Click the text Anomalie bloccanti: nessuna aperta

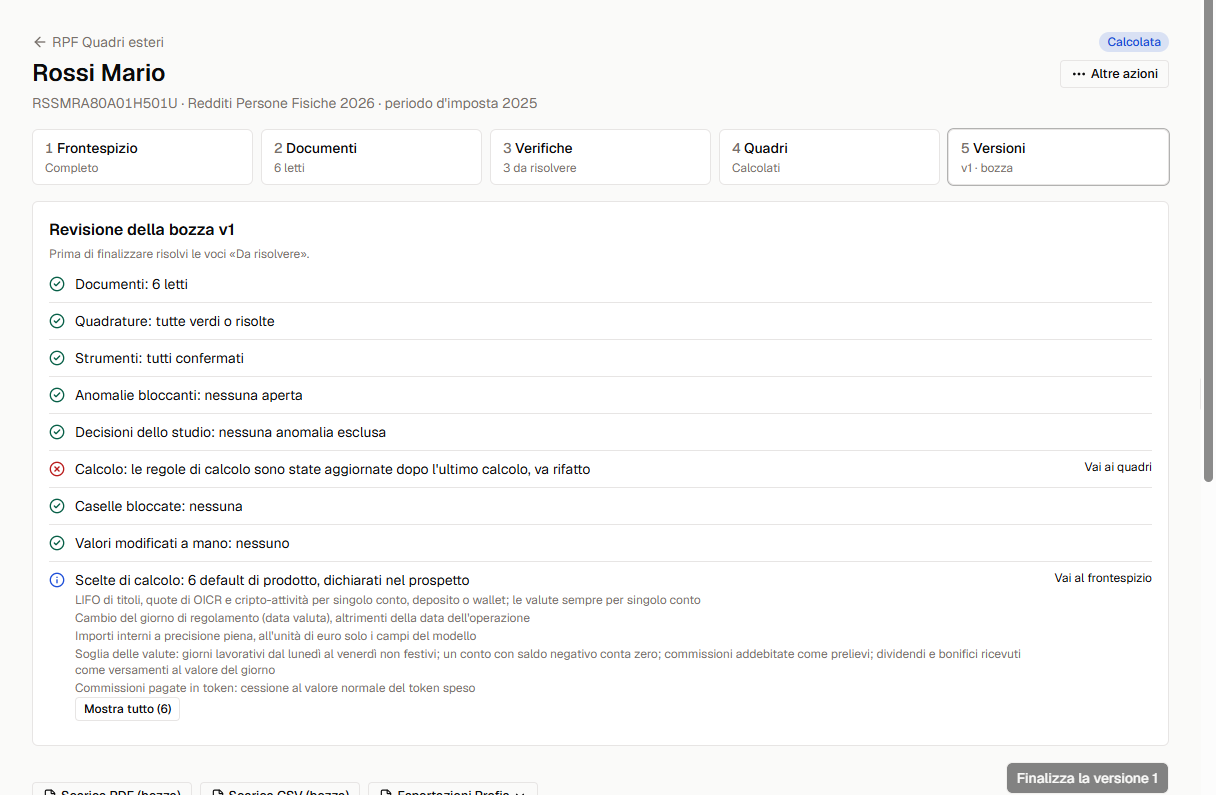[x=189, y=395]
